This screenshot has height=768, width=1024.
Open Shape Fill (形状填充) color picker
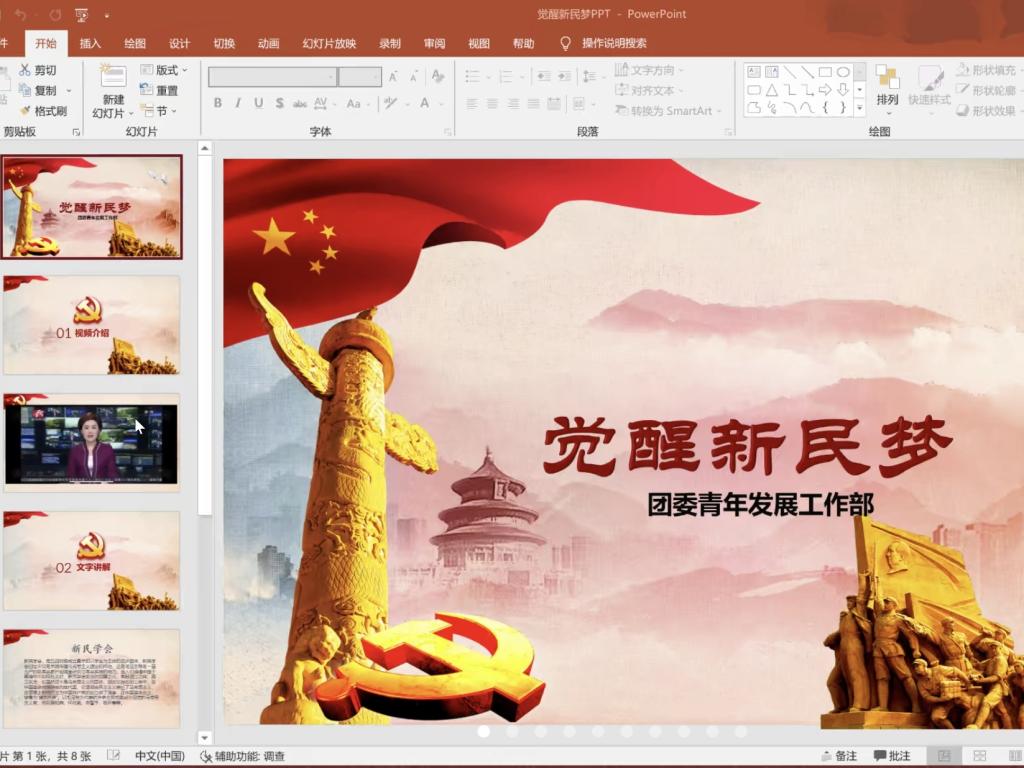(985, 70)
